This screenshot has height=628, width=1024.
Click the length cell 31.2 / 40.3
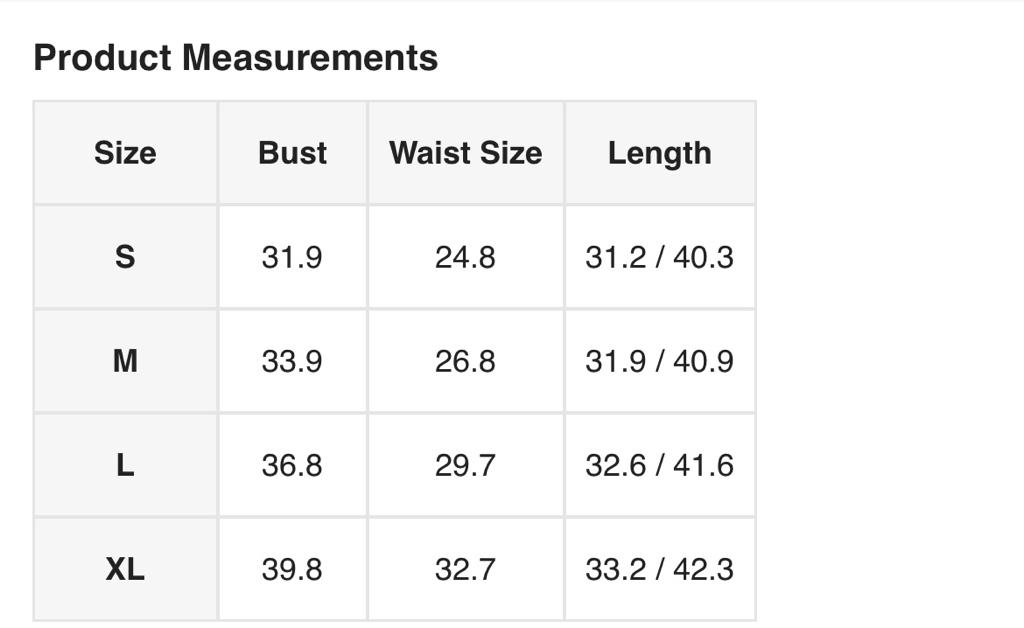[x=659, y=257]
